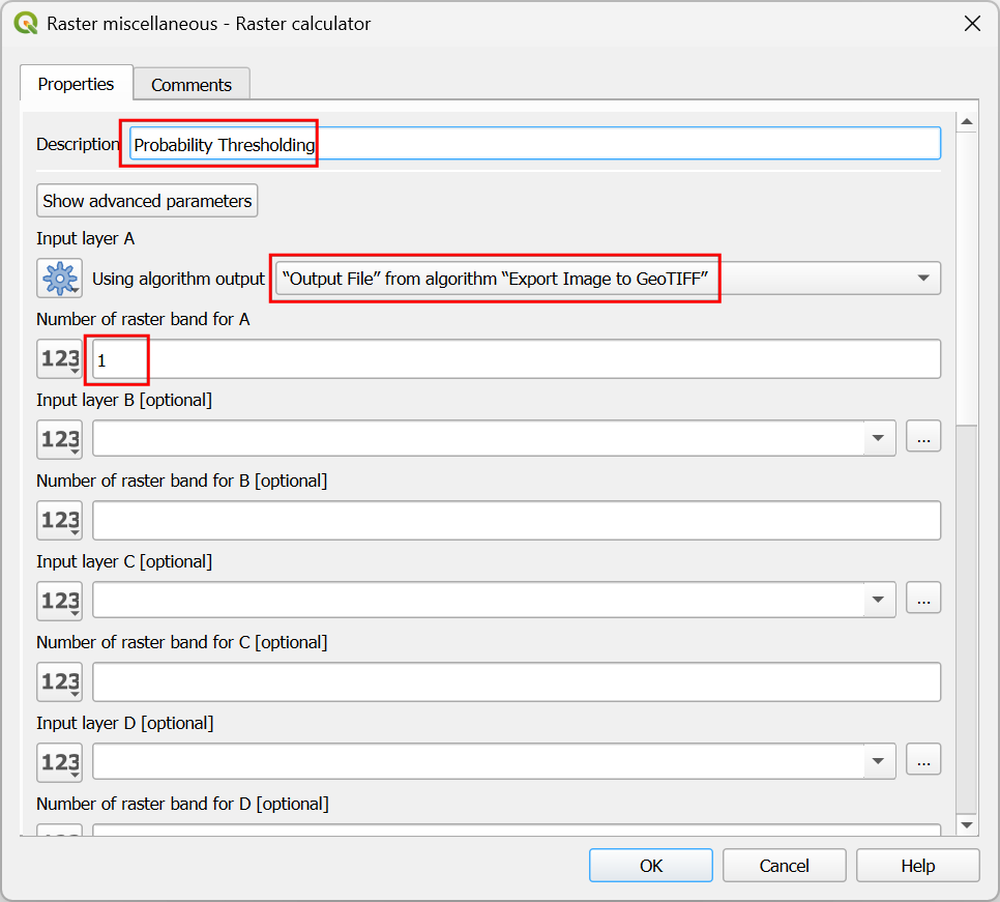The height and width of the screenshot is (902, 1000).
Task: Click the raster band for A input field
Action: [517, 359]
